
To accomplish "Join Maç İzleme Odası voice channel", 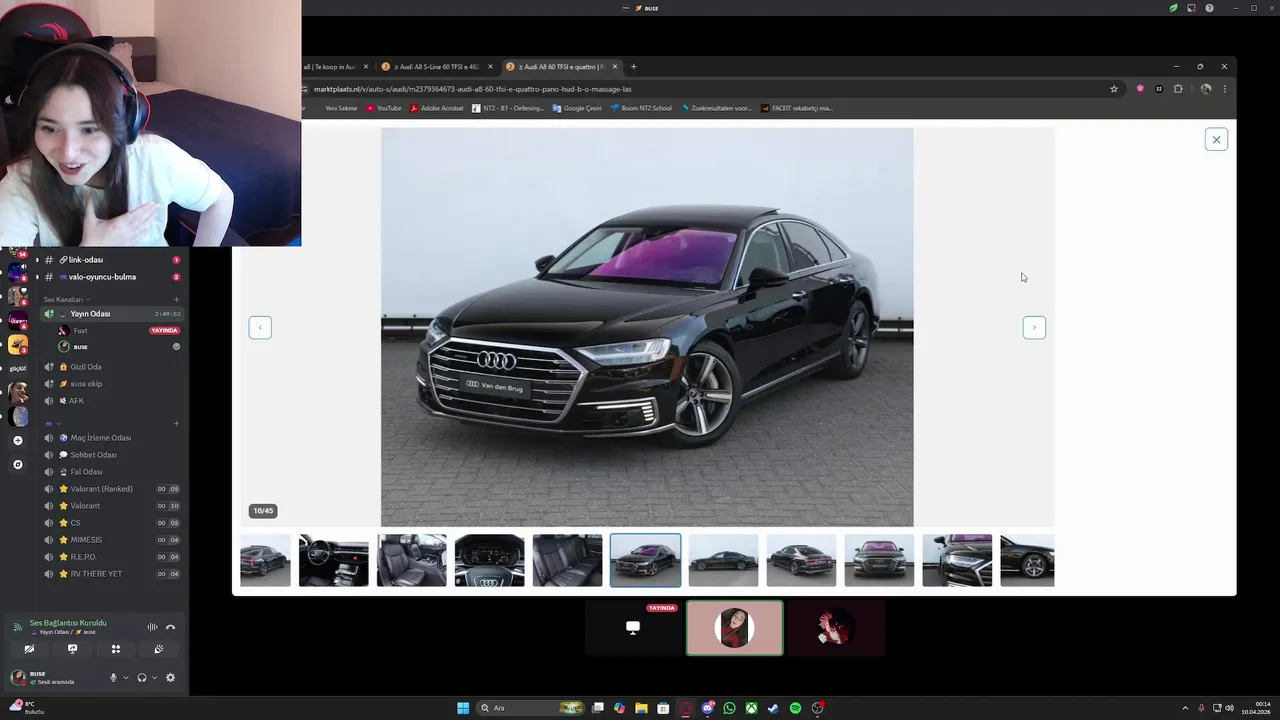I will point(111,438).
